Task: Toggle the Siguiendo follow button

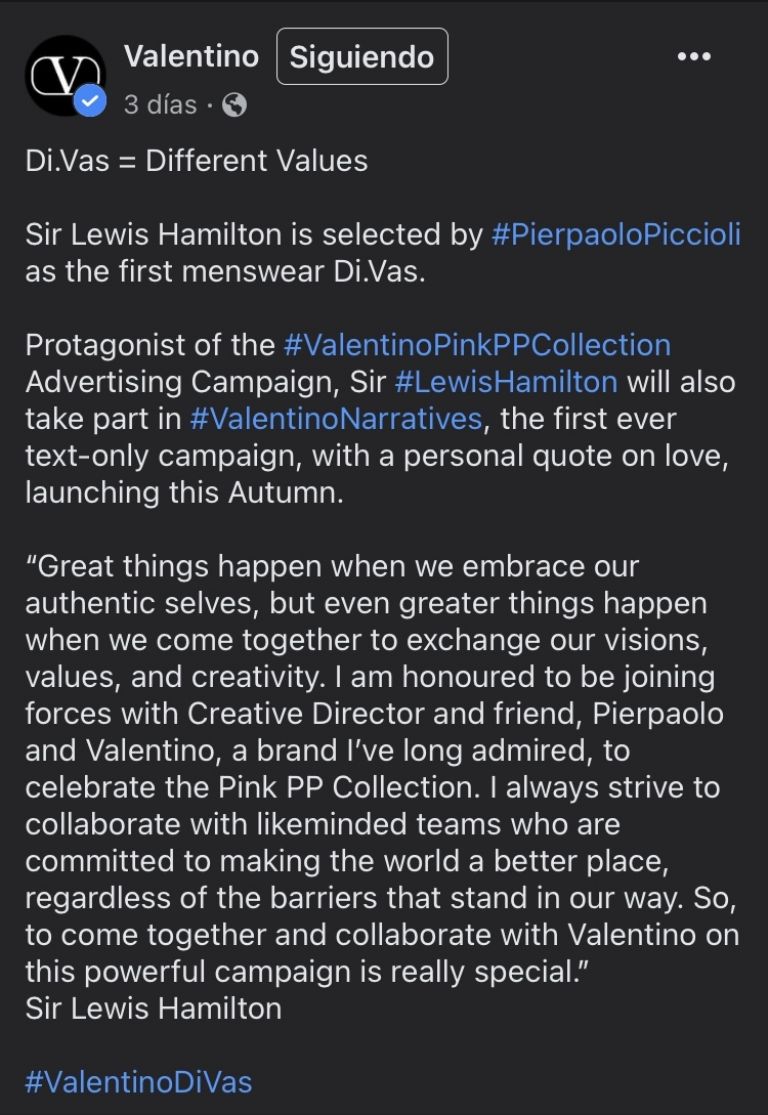Action: tap(362, 57)
